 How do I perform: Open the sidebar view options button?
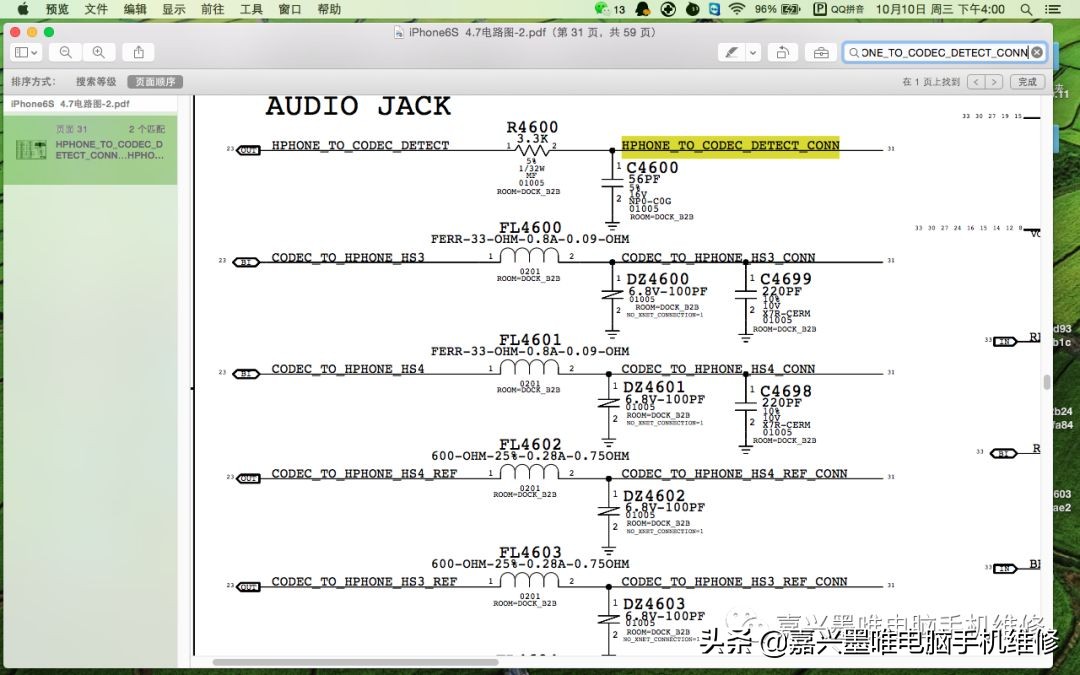(x=27, y=52)
